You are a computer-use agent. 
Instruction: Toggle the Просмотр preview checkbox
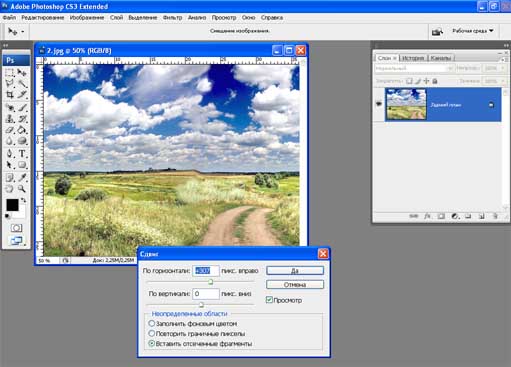(x=269, y=300)
